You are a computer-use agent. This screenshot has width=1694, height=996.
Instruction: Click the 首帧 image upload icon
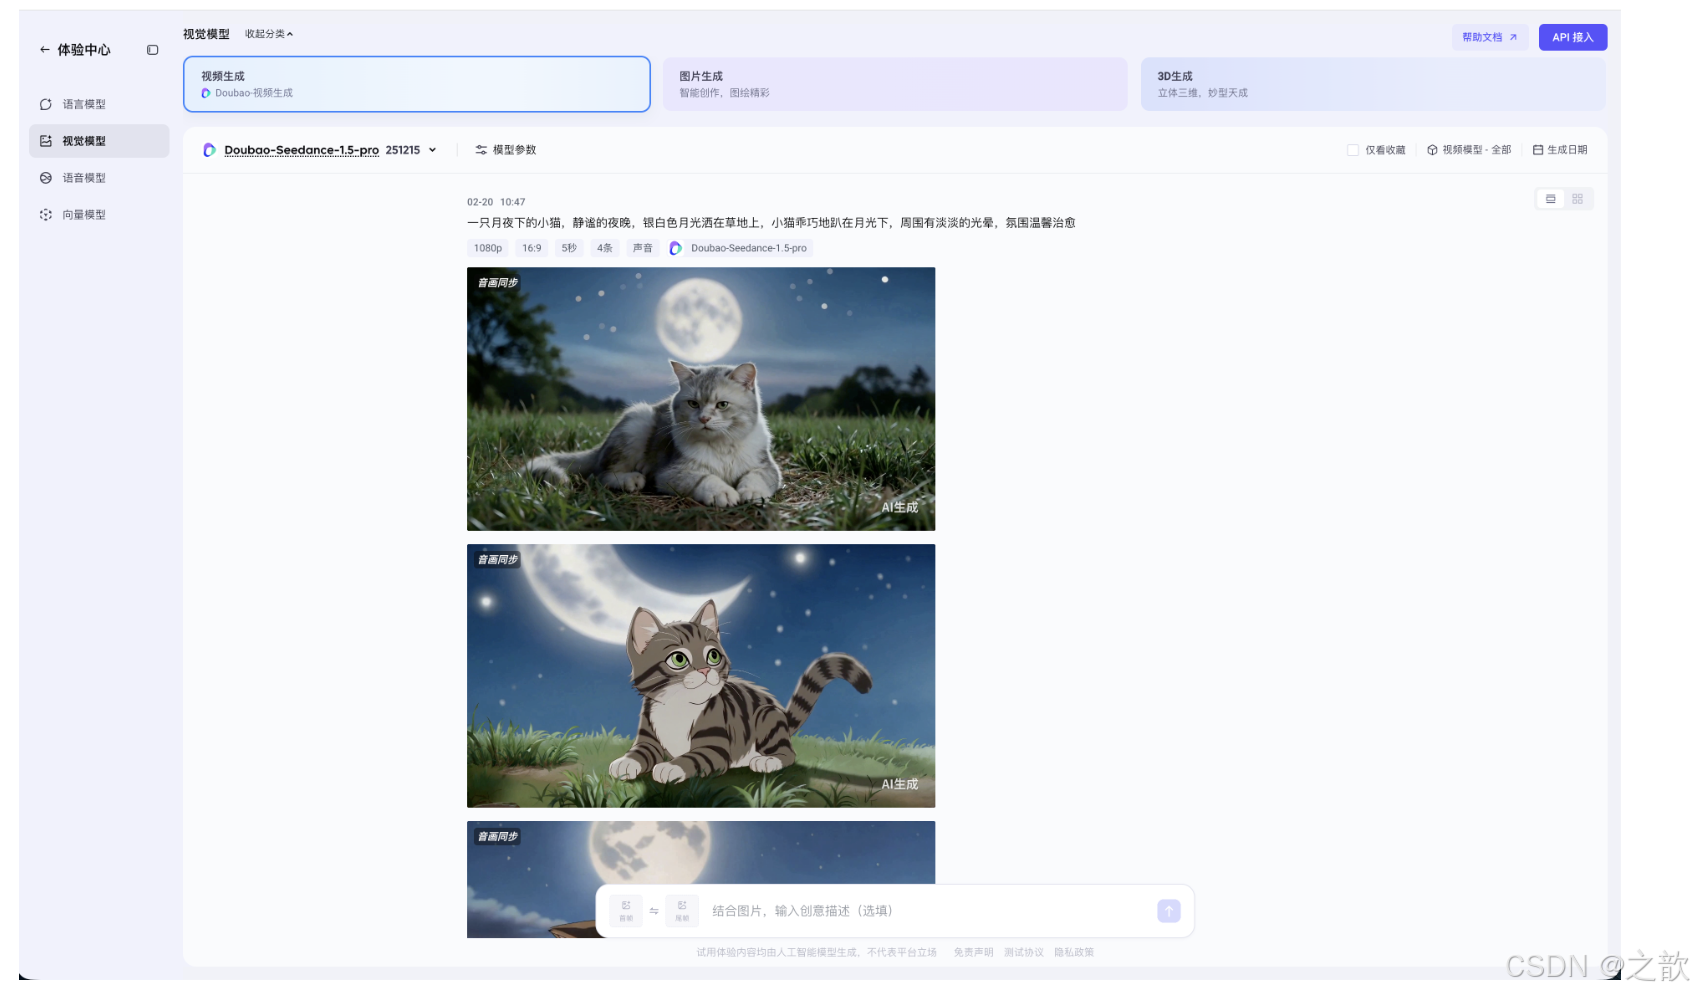(x=626, y=911)
